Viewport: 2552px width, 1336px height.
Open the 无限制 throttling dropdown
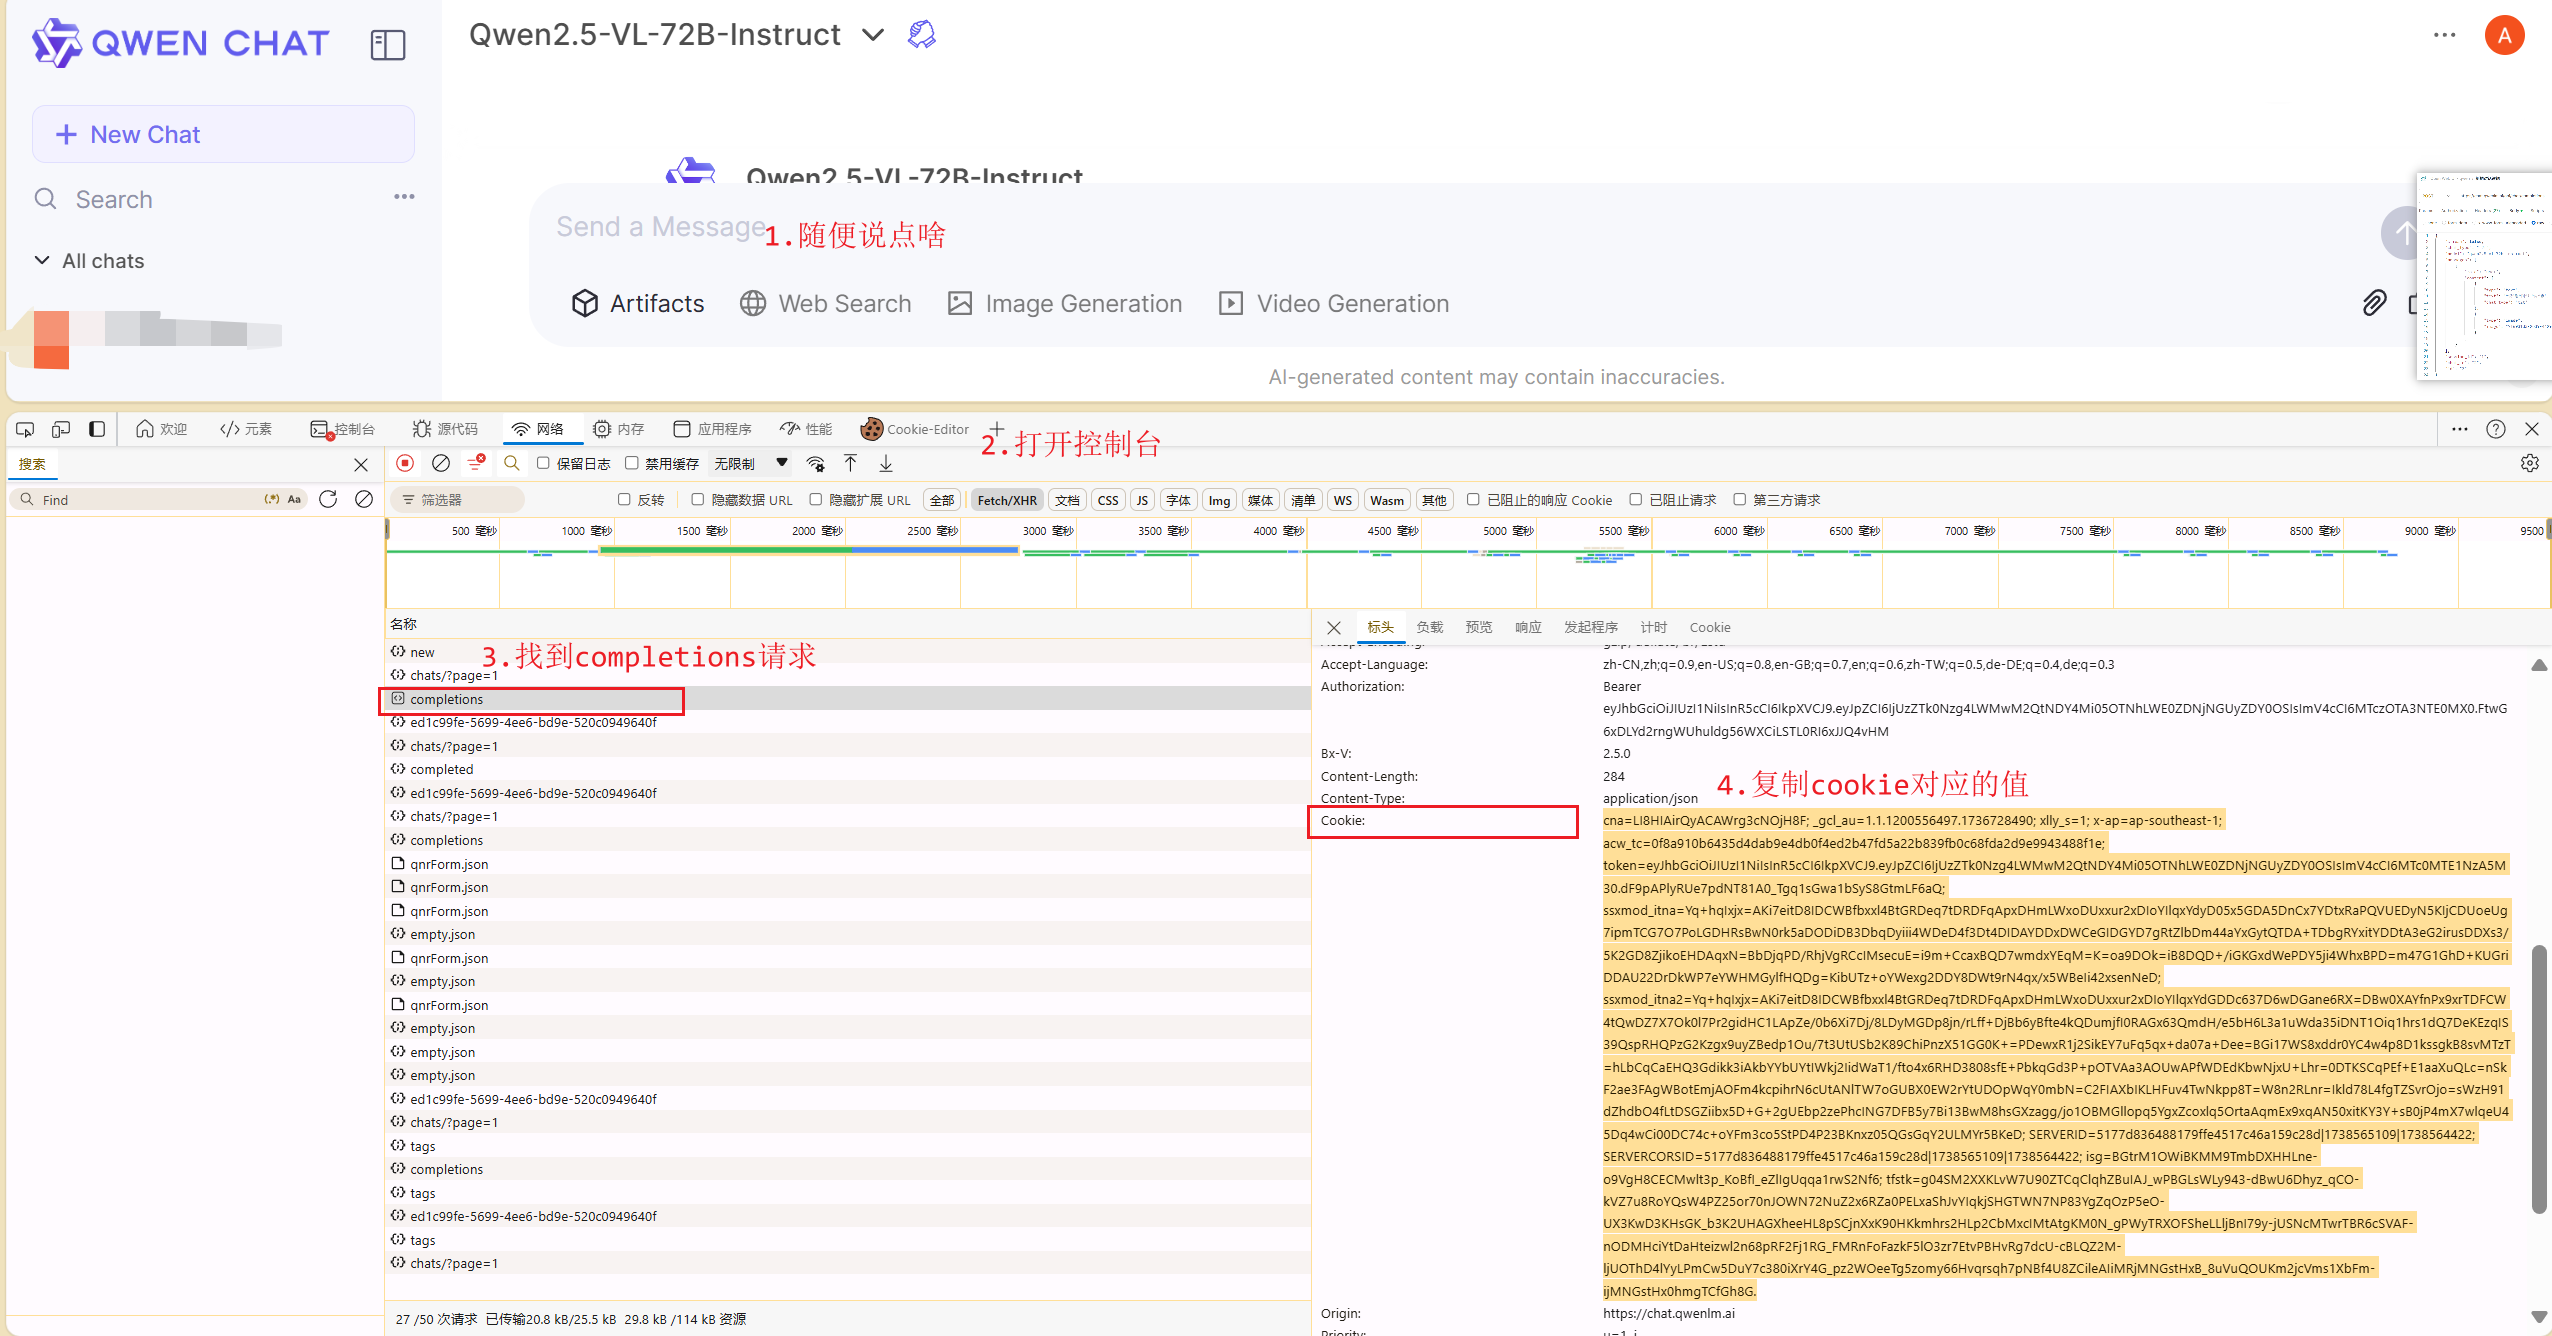pos(750,463)
